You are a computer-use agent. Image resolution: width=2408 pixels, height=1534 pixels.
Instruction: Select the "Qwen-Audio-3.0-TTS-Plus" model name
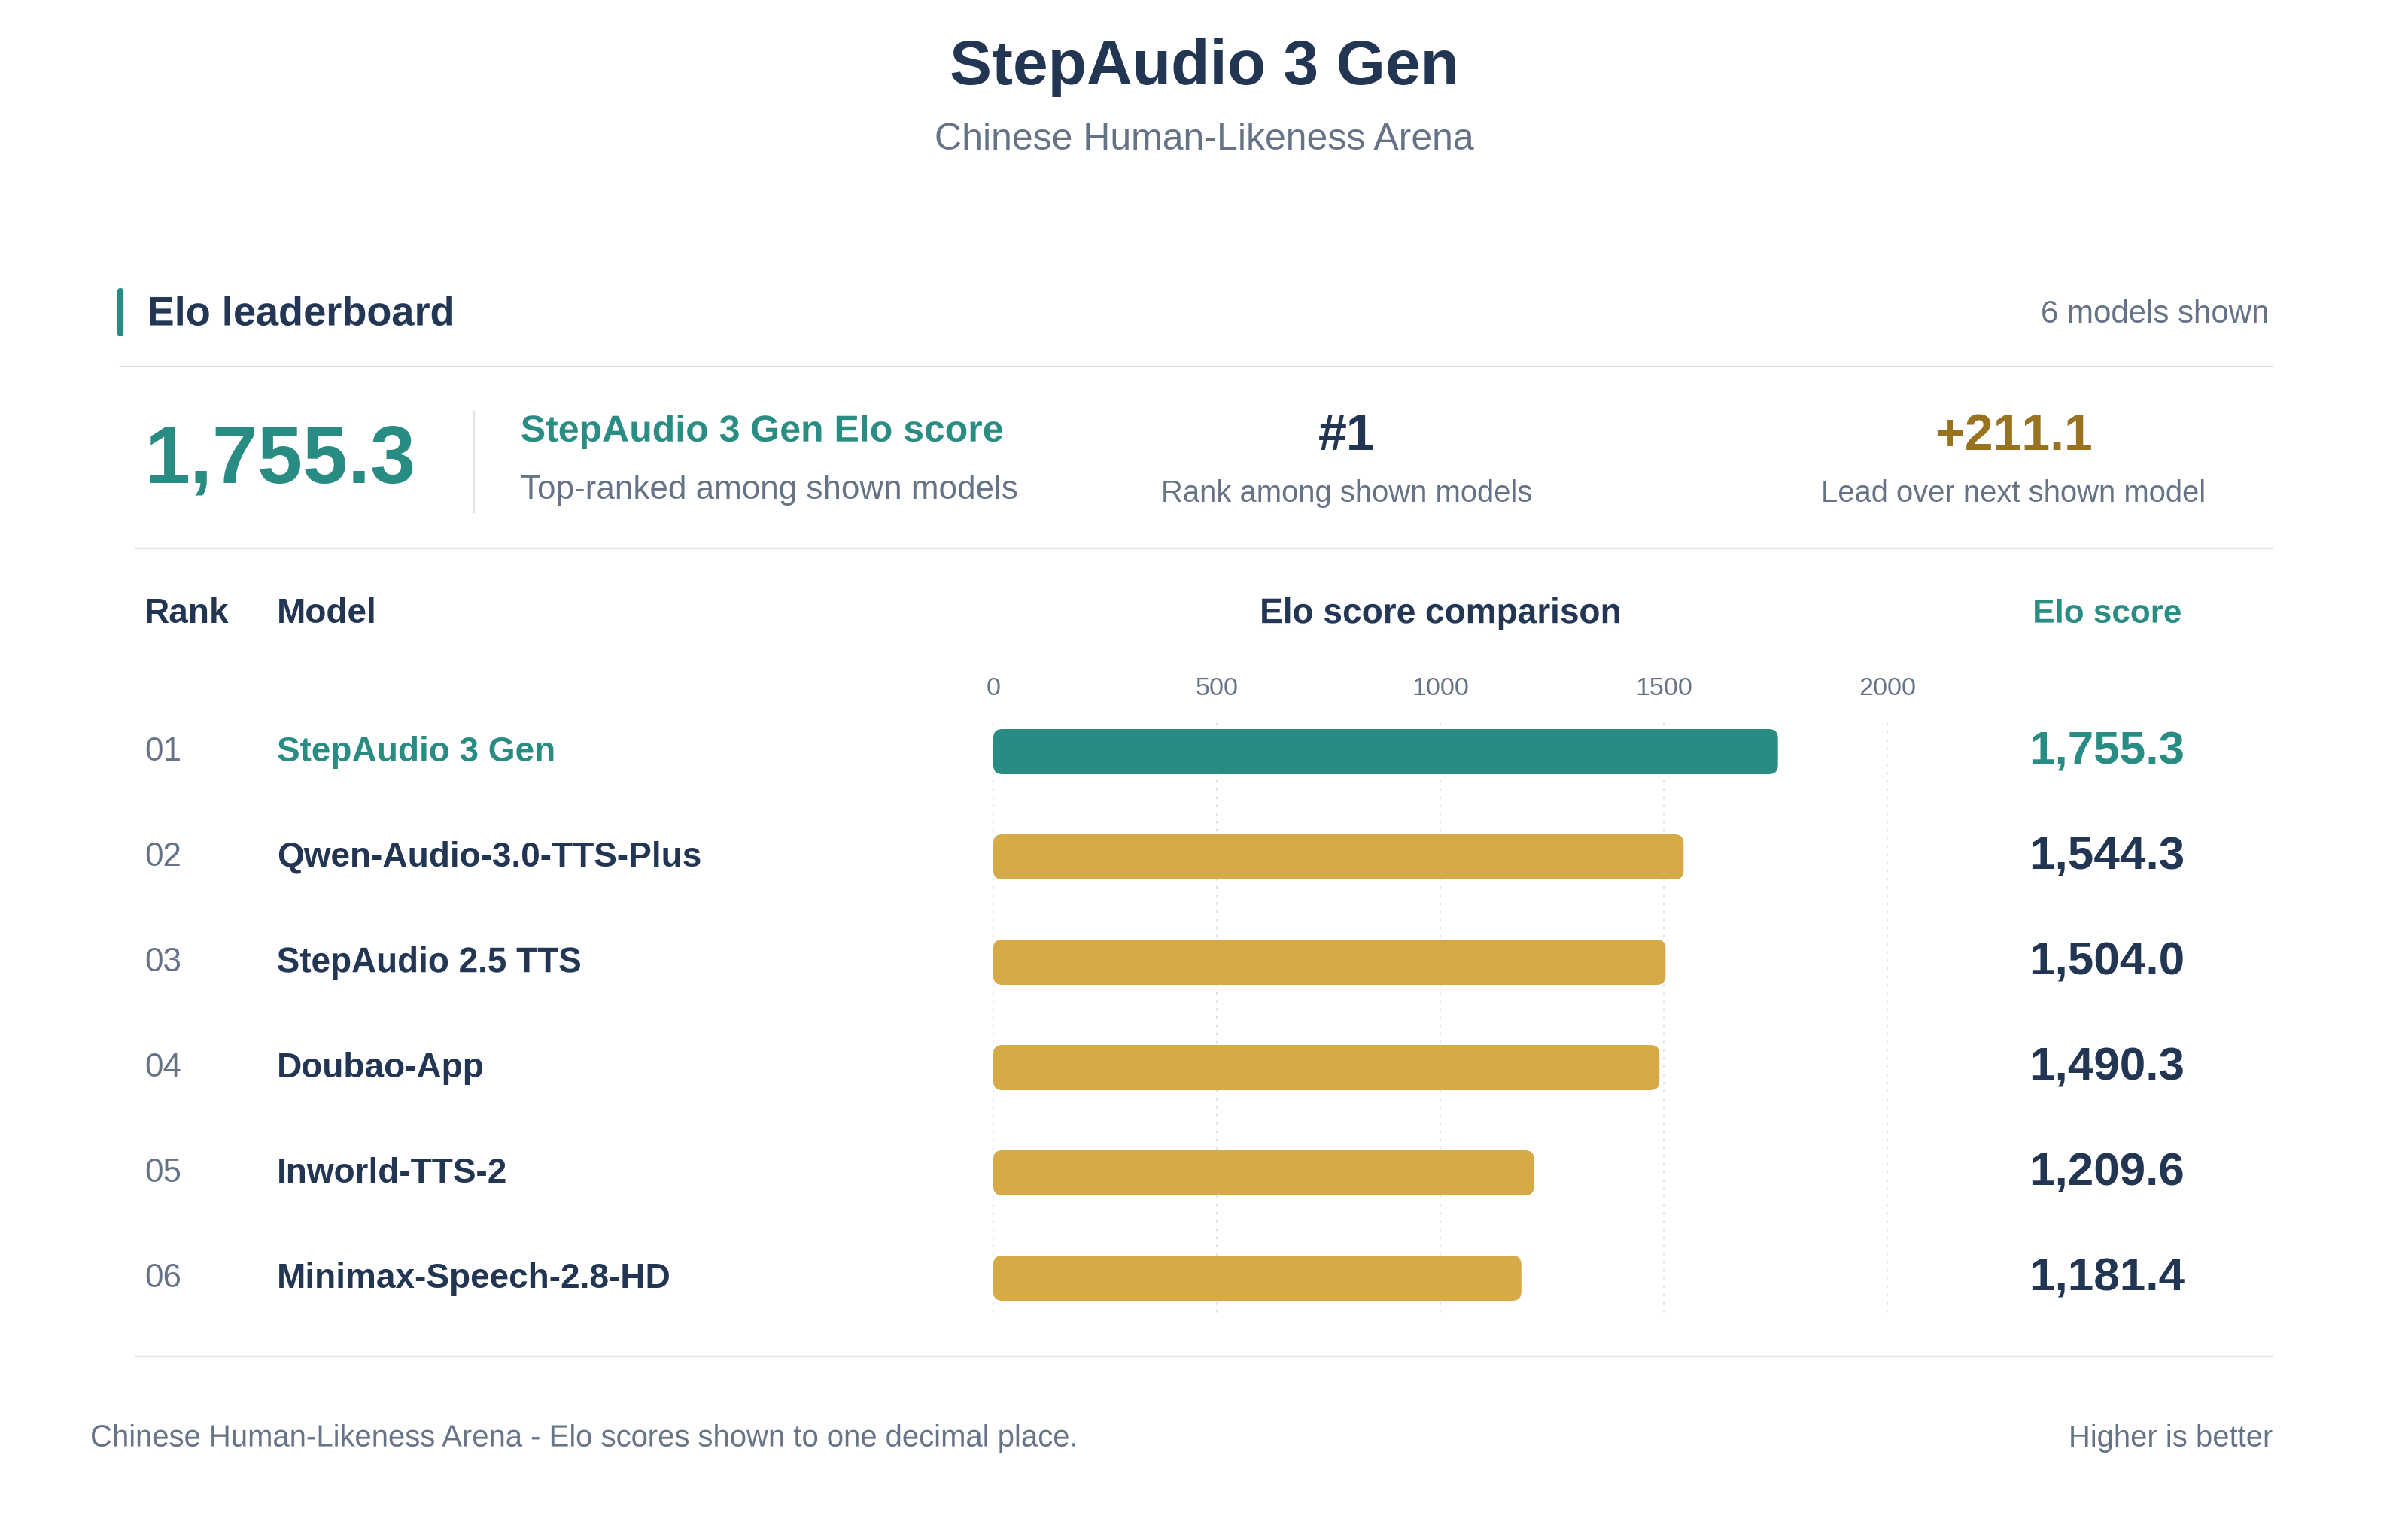coord(489,855)
